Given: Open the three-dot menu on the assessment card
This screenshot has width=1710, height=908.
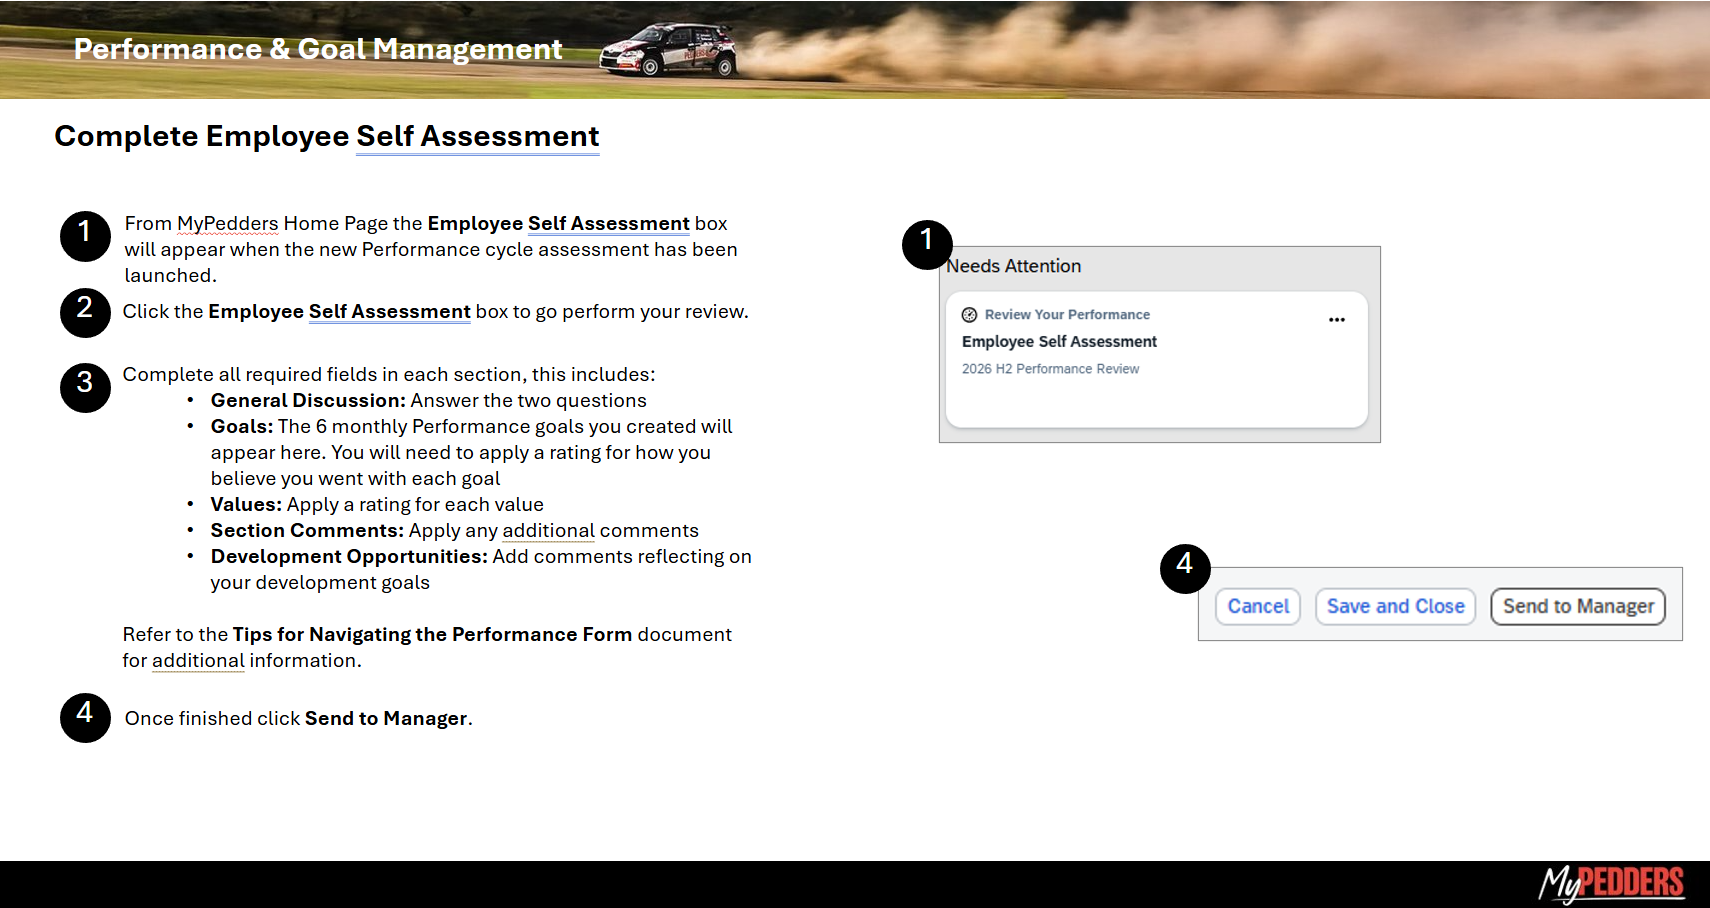Looking at the screenshot, I should pos(1336,320).
